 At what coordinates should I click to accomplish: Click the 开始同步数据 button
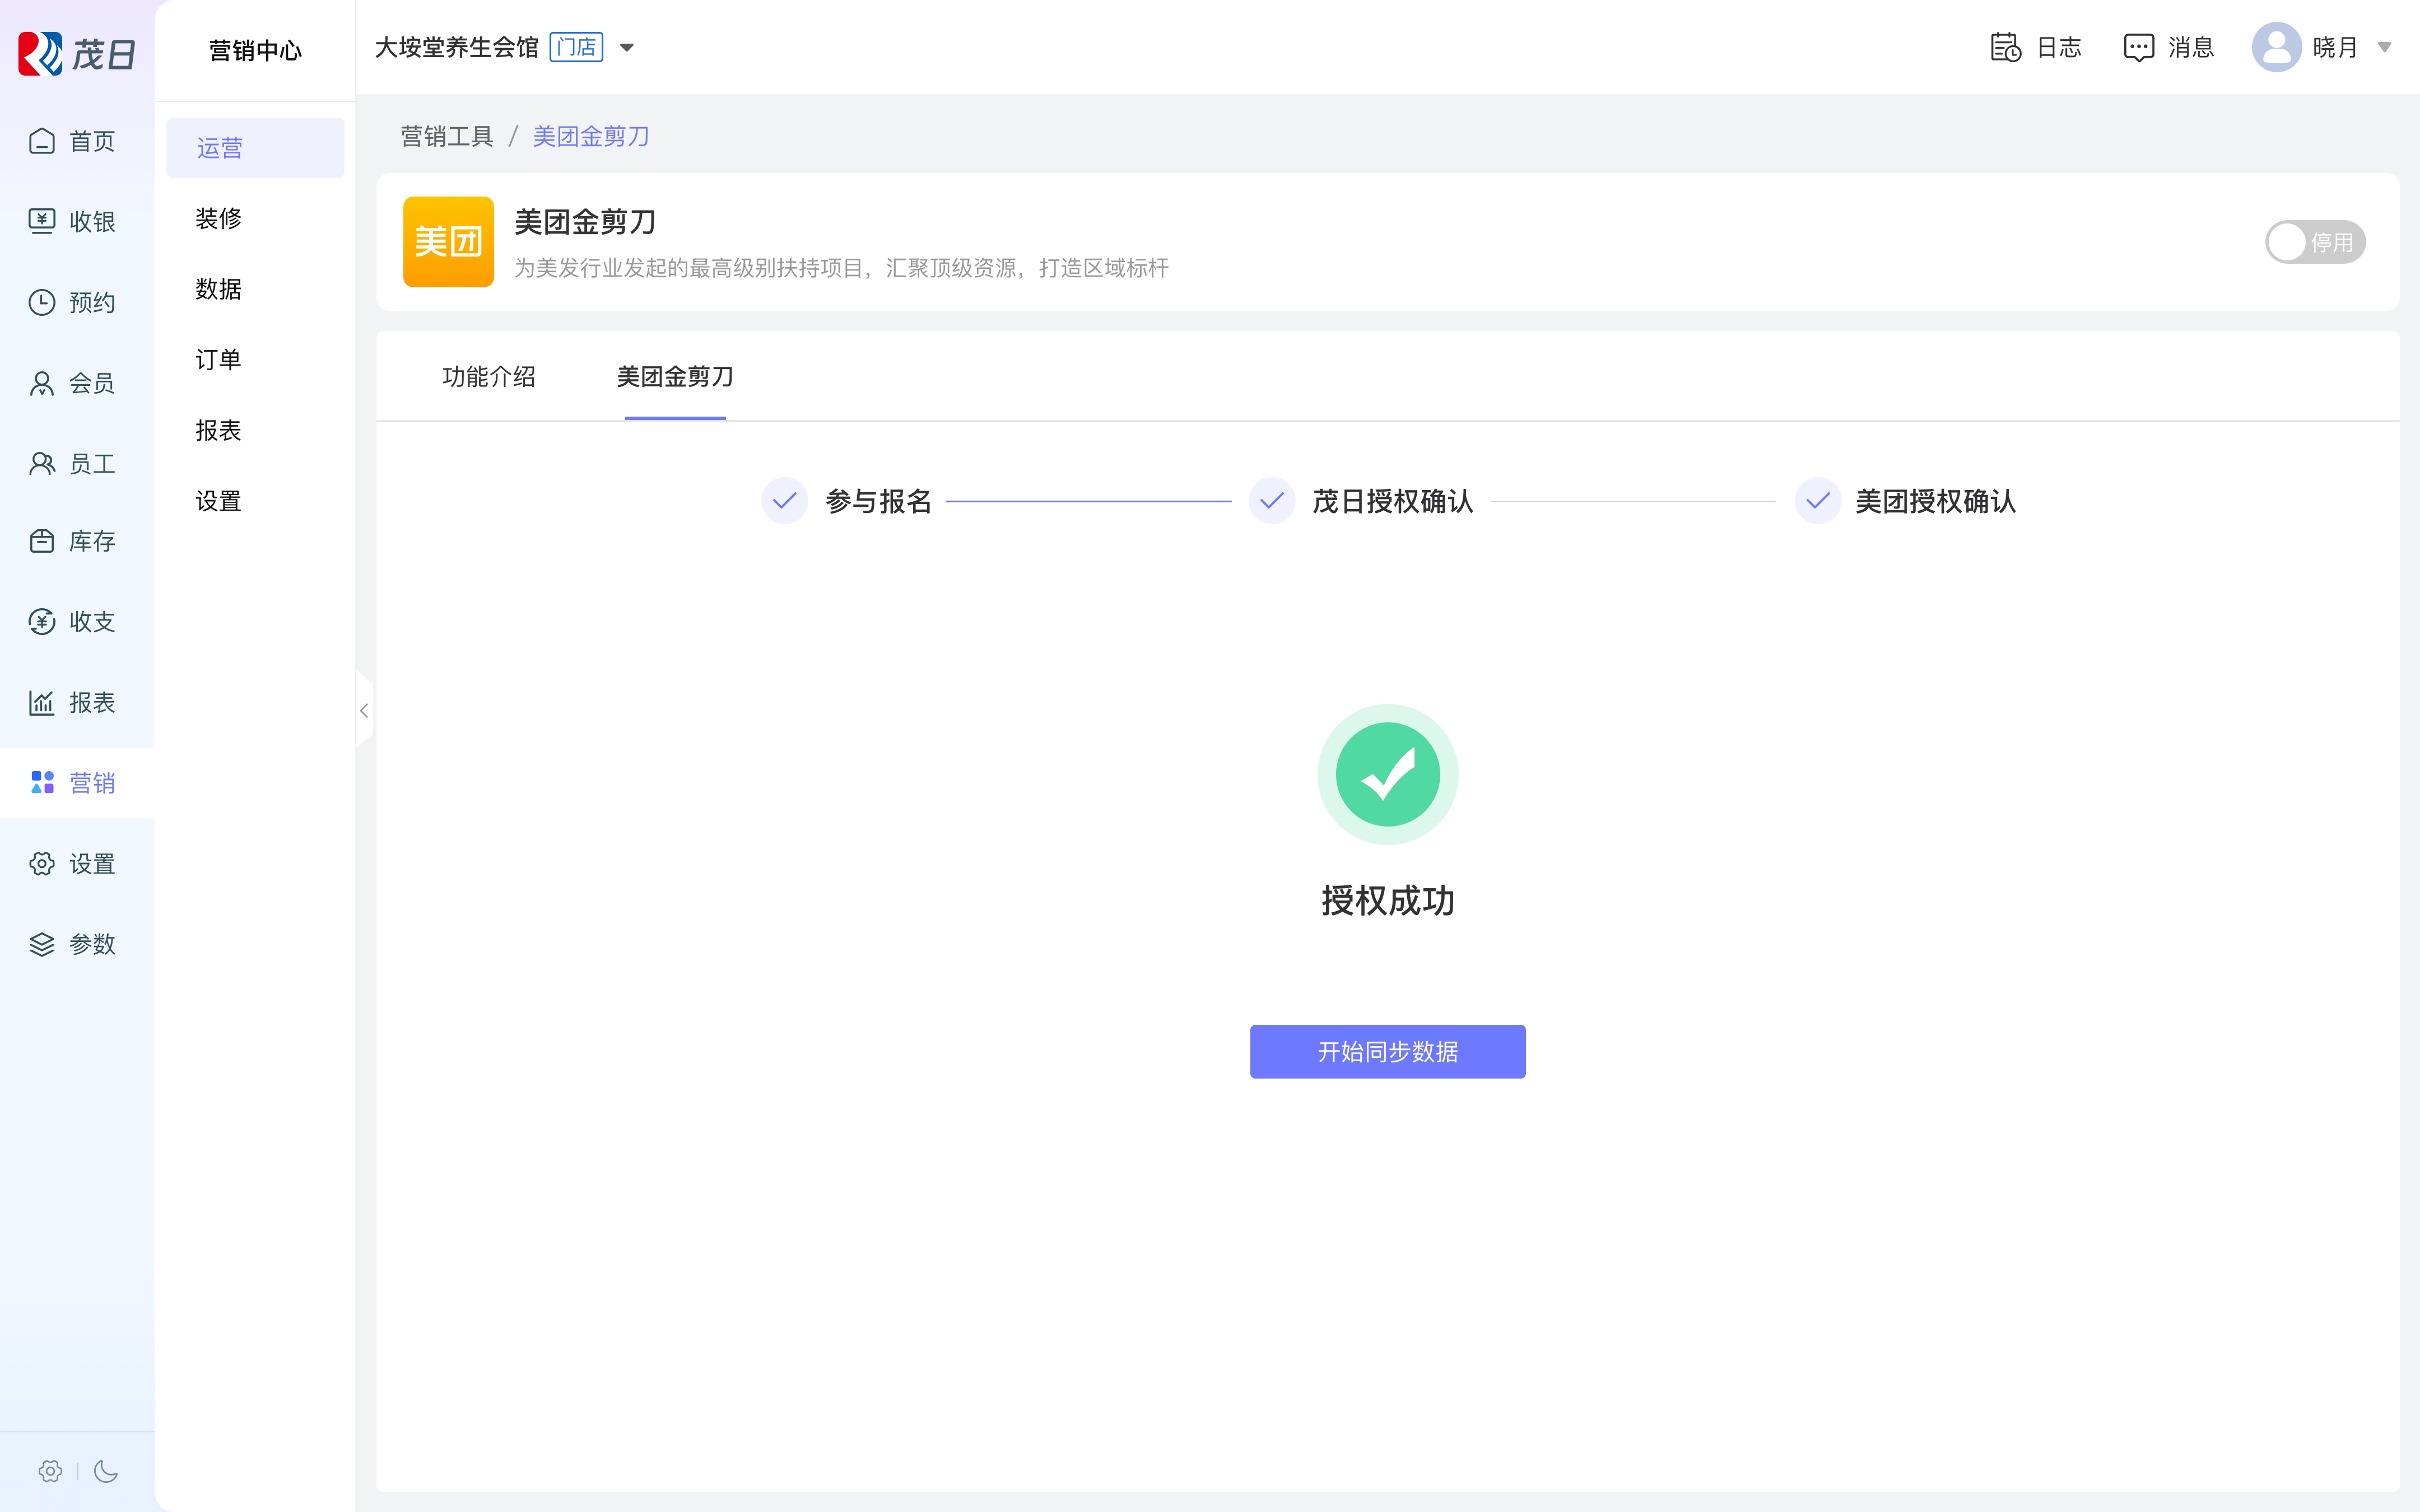(x=1387, y=1051)
